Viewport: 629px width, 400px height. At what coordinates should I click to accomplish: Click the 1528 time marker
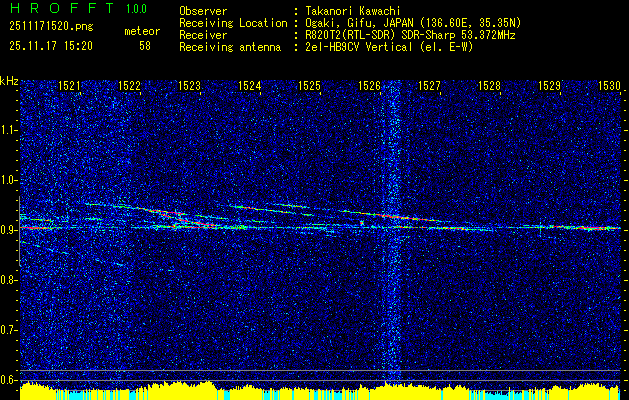pyautogui.click(x=489, y=85)
